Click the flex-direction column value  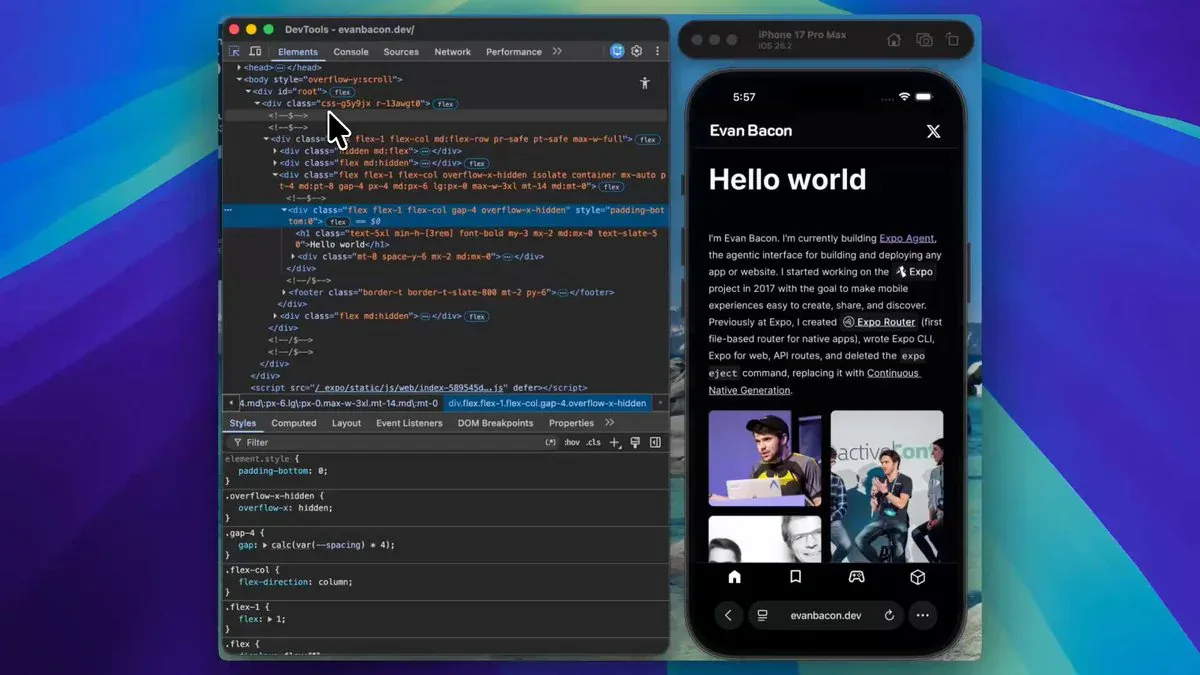click(x=334, y=582)
